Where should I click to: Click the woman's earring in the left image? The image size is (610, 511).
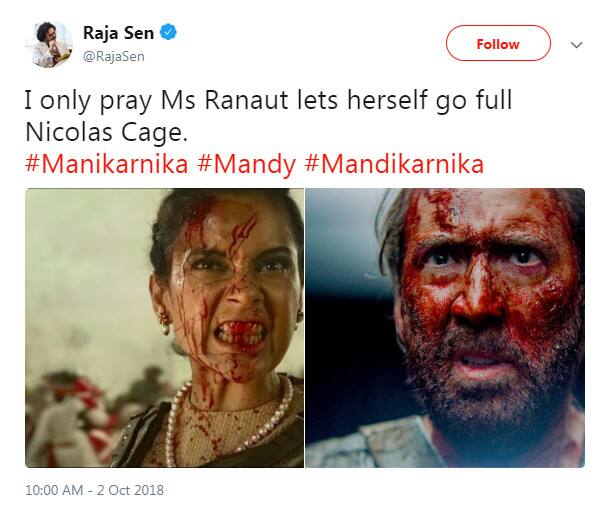pyautogui.click(x=162, y=320)
